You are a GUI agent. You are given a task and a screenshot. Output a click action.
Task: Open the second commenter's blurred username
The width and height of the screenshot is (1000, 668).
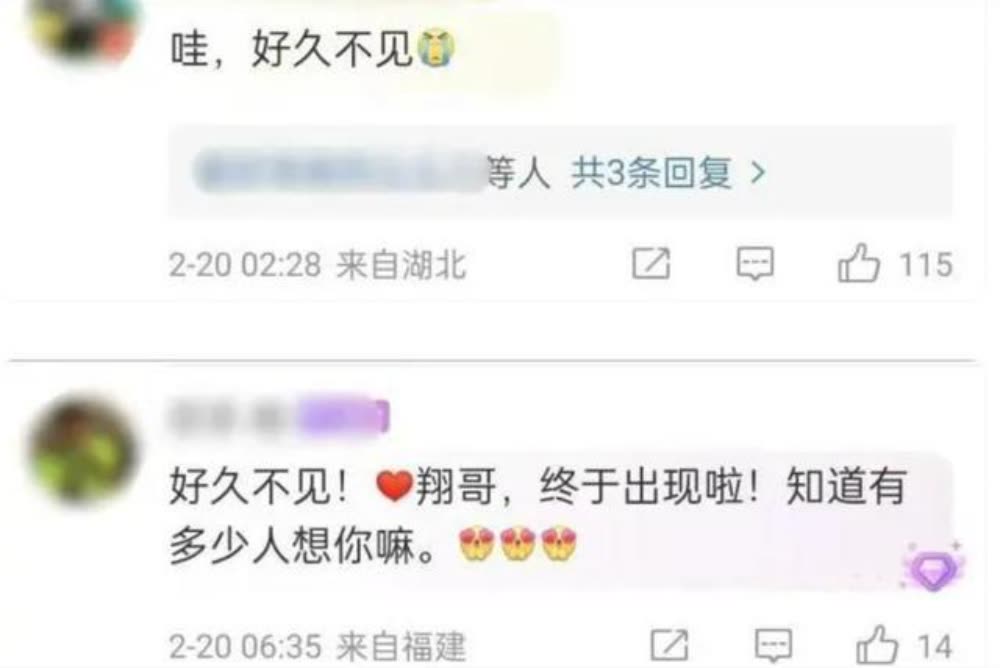(232, 417)
